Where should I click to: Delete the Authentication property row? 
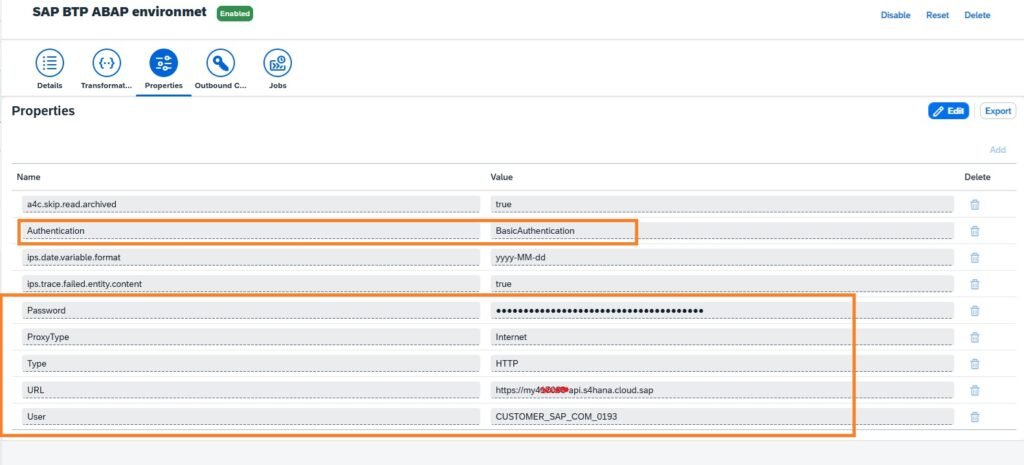(x=974, y=231)
